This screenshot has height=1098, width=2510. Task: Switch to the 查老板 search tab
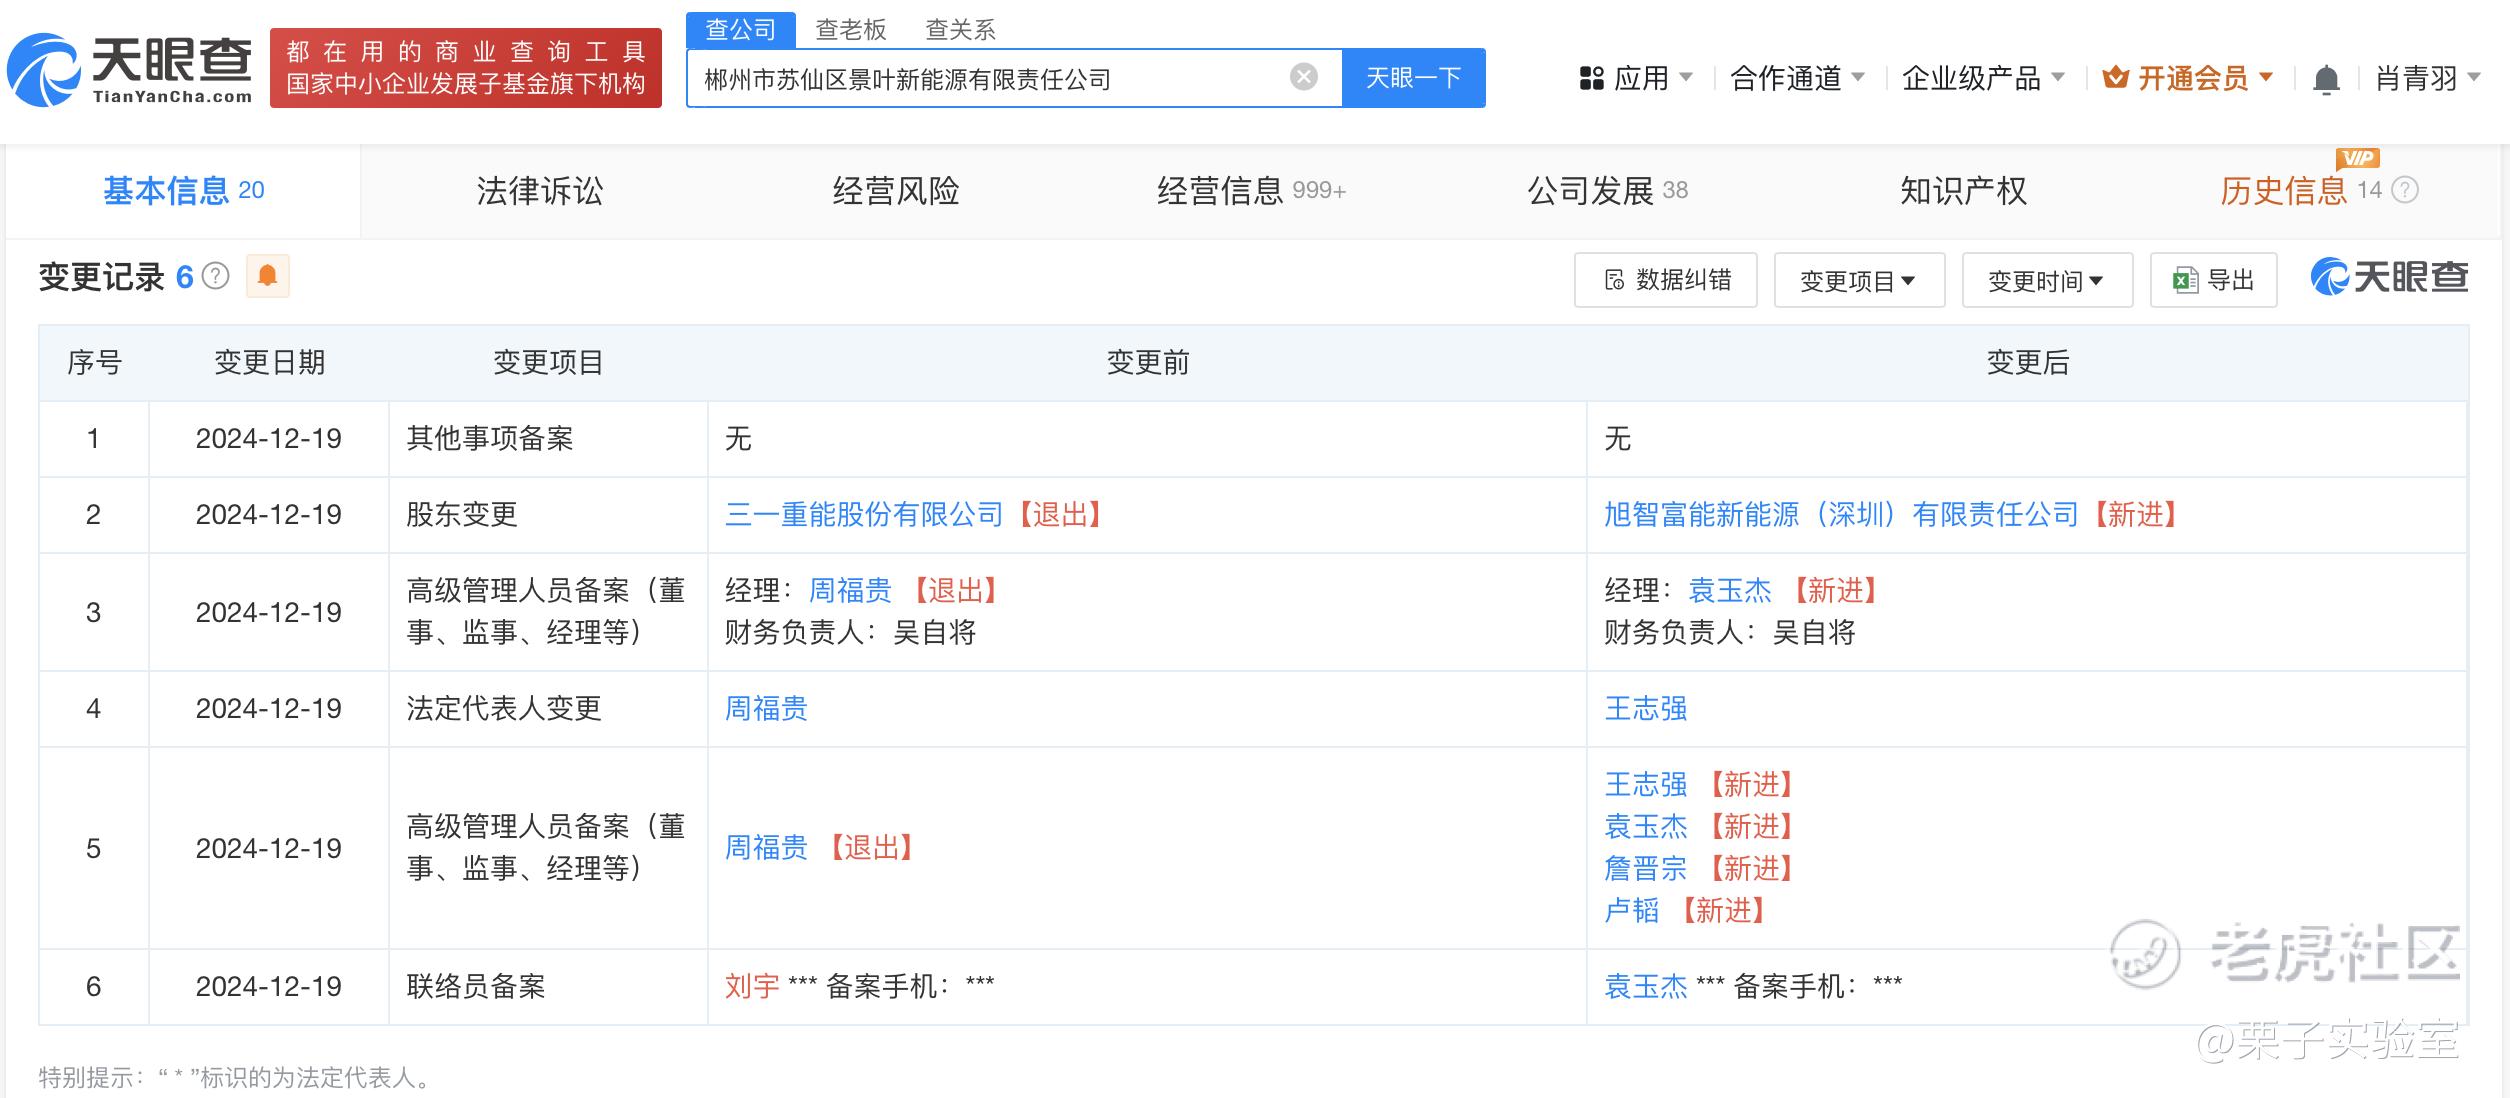pos(850,30)
